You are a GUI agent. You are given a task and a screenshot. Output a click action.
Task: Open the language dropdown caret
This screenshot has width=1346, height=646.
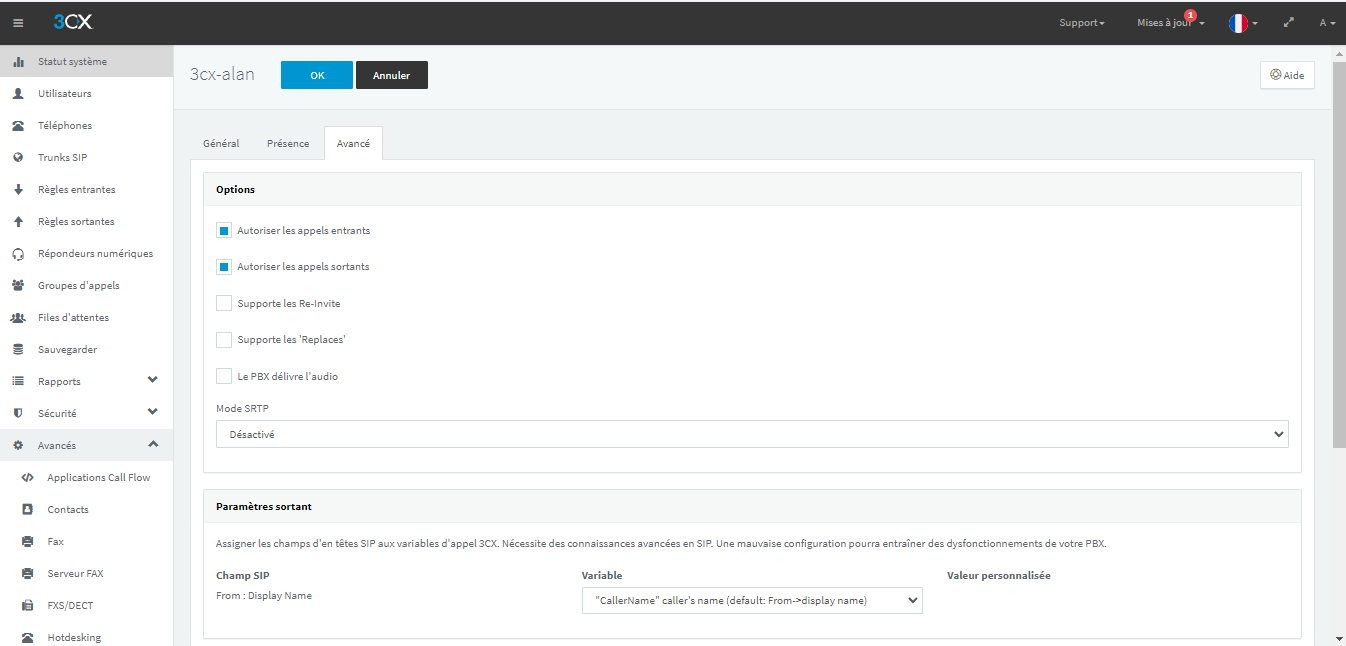(x=1255, y=24)
